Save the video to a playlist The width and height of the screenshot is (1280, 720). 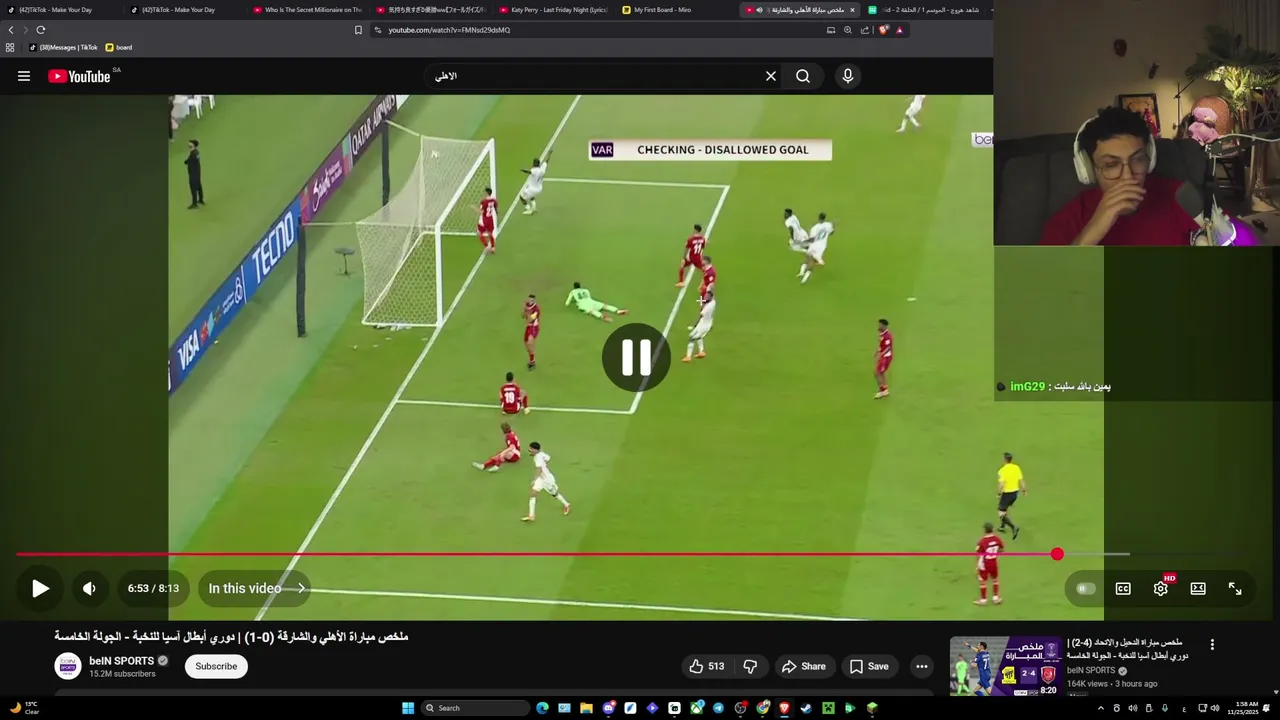(868, 666)
